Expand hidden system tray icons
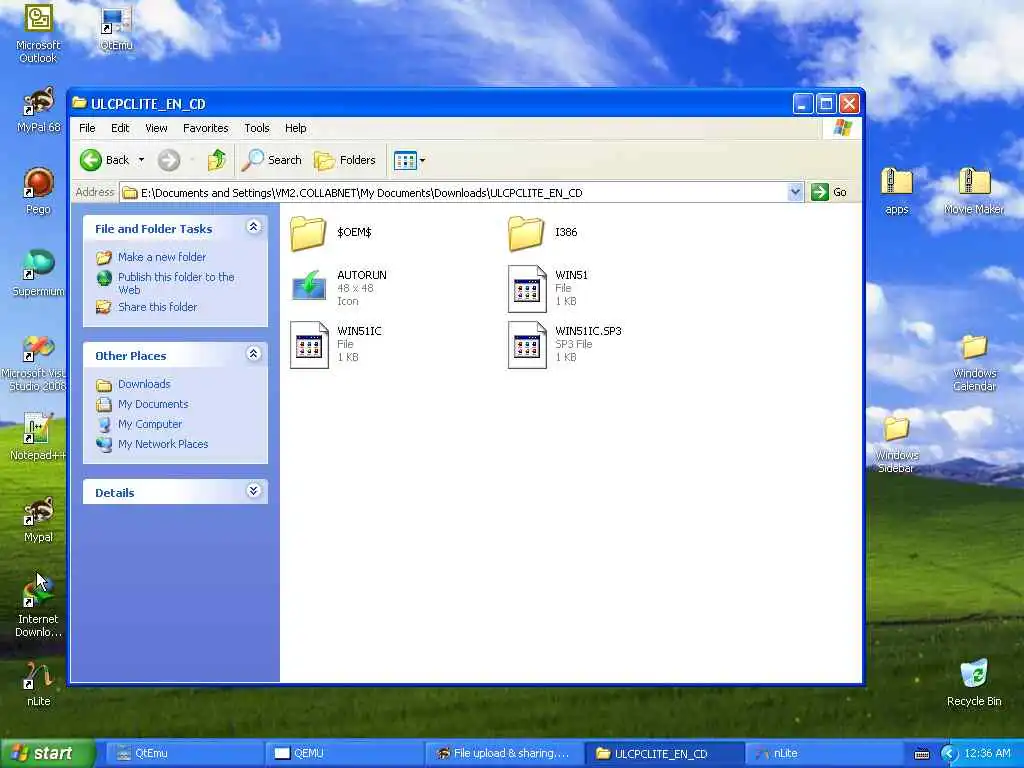This screenshot has width=1024, height=768. pos(949,754)
